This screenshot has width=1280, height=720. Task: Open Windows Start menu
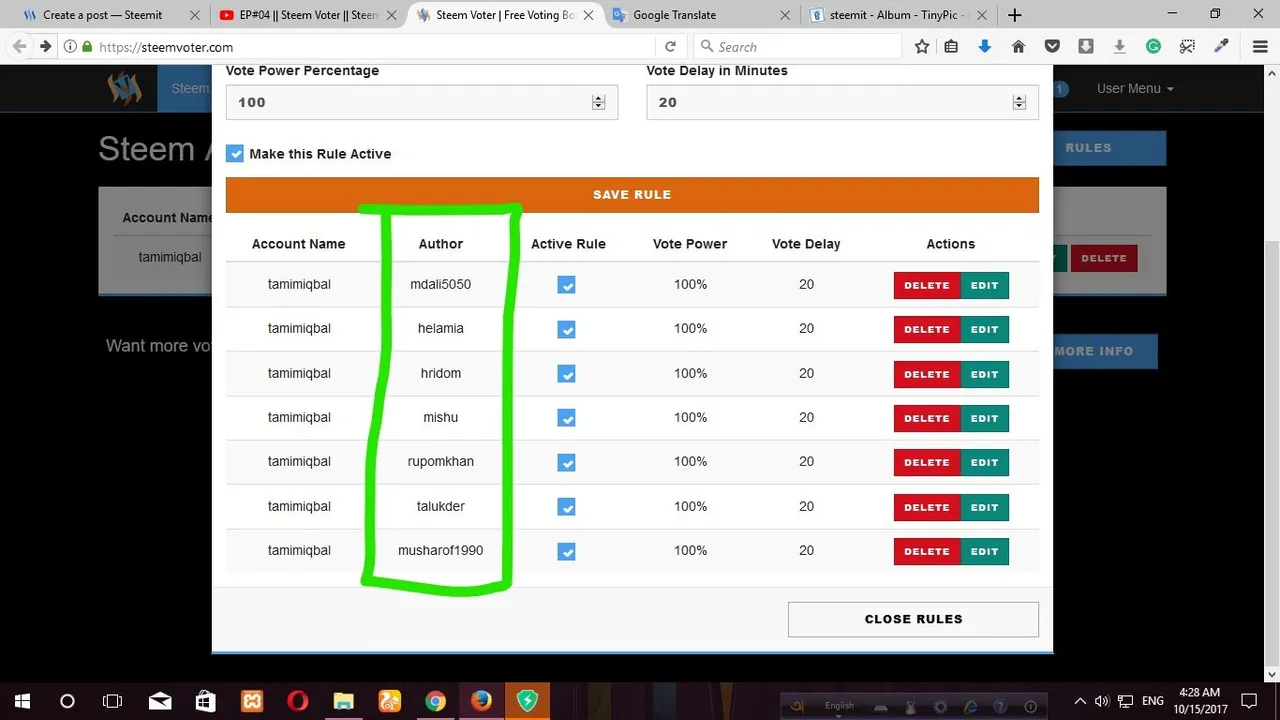click(x=22, y=701)
